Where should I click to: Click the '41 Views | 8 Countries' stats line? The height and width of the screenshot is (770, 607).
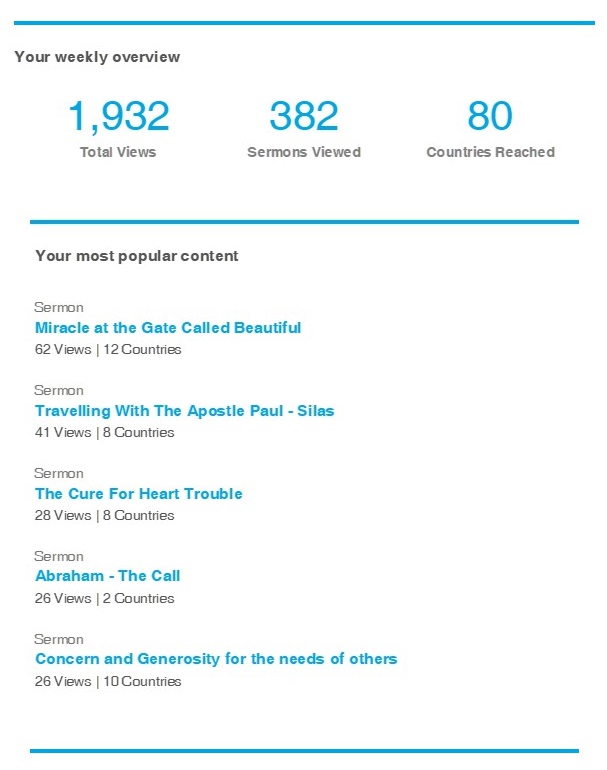point(104,433)
